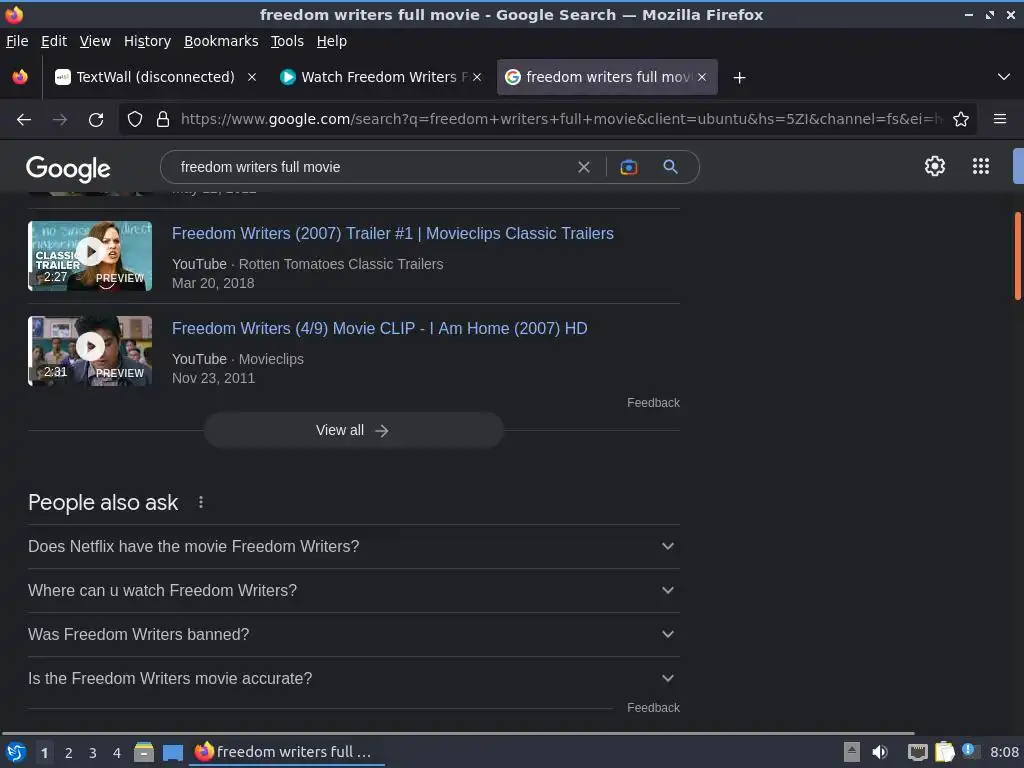Open the File menu
This screenshot has height=768, width=1024.
pos(17,41)
